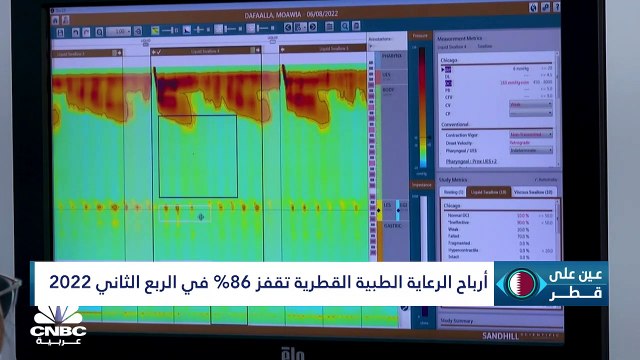Open the 100 zoom level dropdown
640x360 pixels.
click(118, 31)
